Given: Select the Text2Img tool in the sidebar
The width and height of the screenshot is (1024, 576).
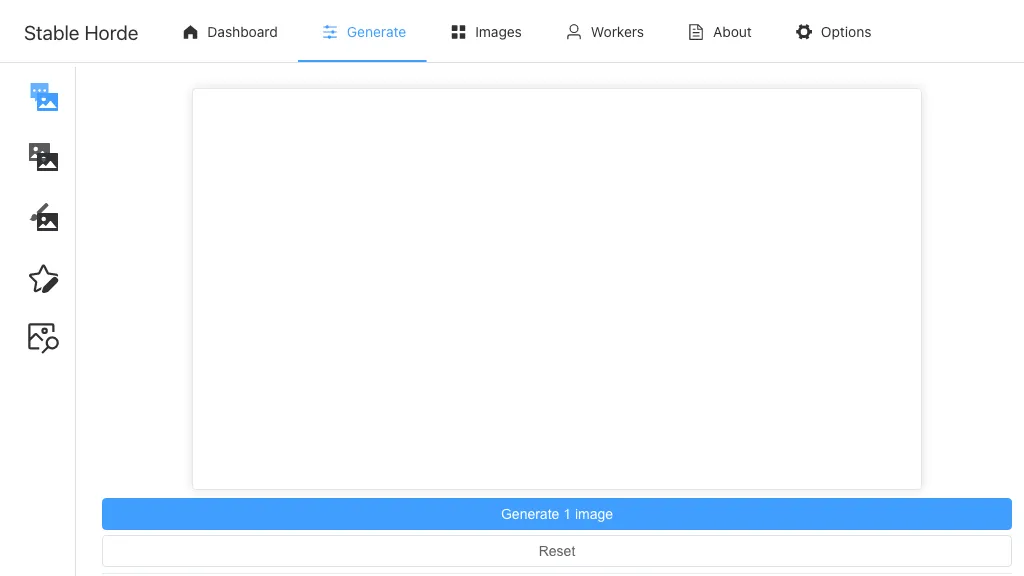Looking at the screenshot, I should click(42, 96).
